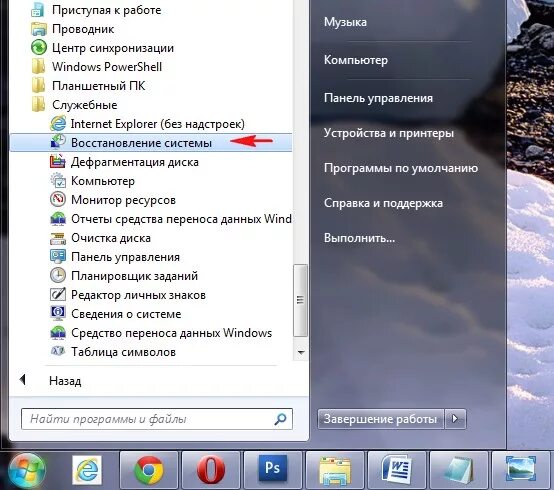Launch Google Chrome from the taskbar
This screenshot has height=490, width=554.
tap(149, 470)
